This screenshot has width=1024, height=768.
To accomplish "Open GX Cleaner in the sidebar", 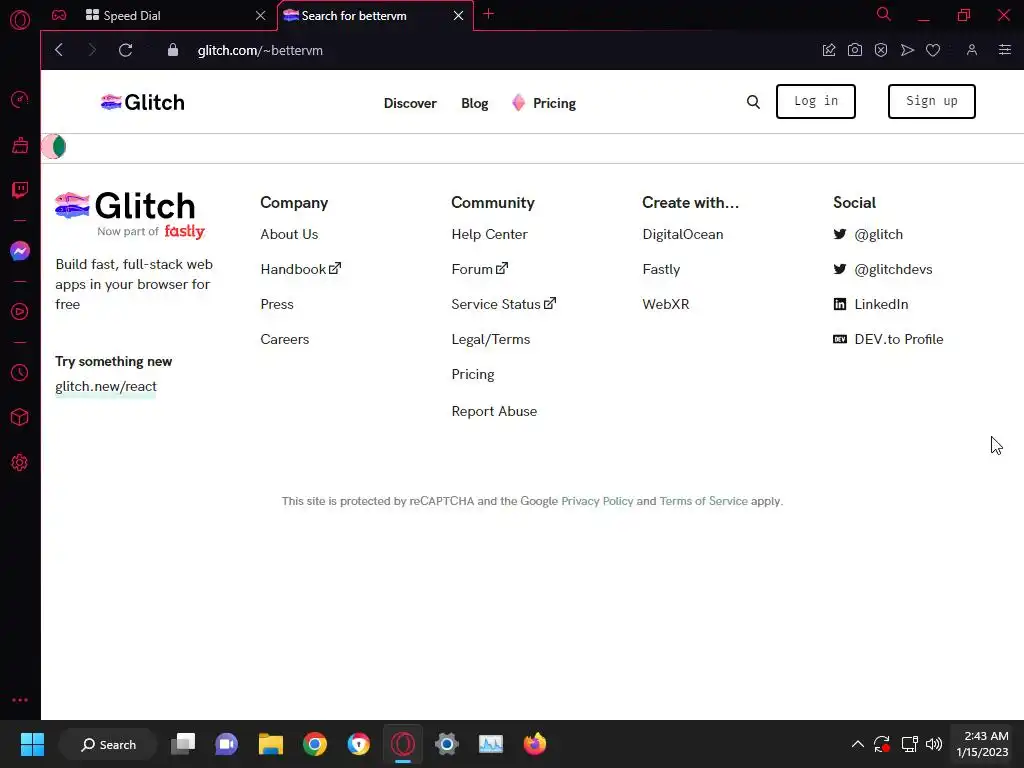I will (20, 145).
